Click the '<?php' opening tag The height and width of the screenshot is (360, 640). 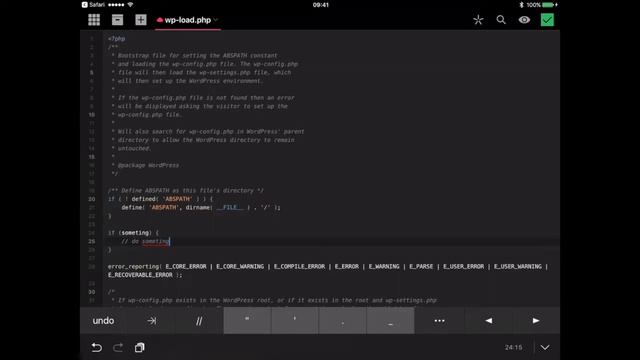click(x=117, y=39)
